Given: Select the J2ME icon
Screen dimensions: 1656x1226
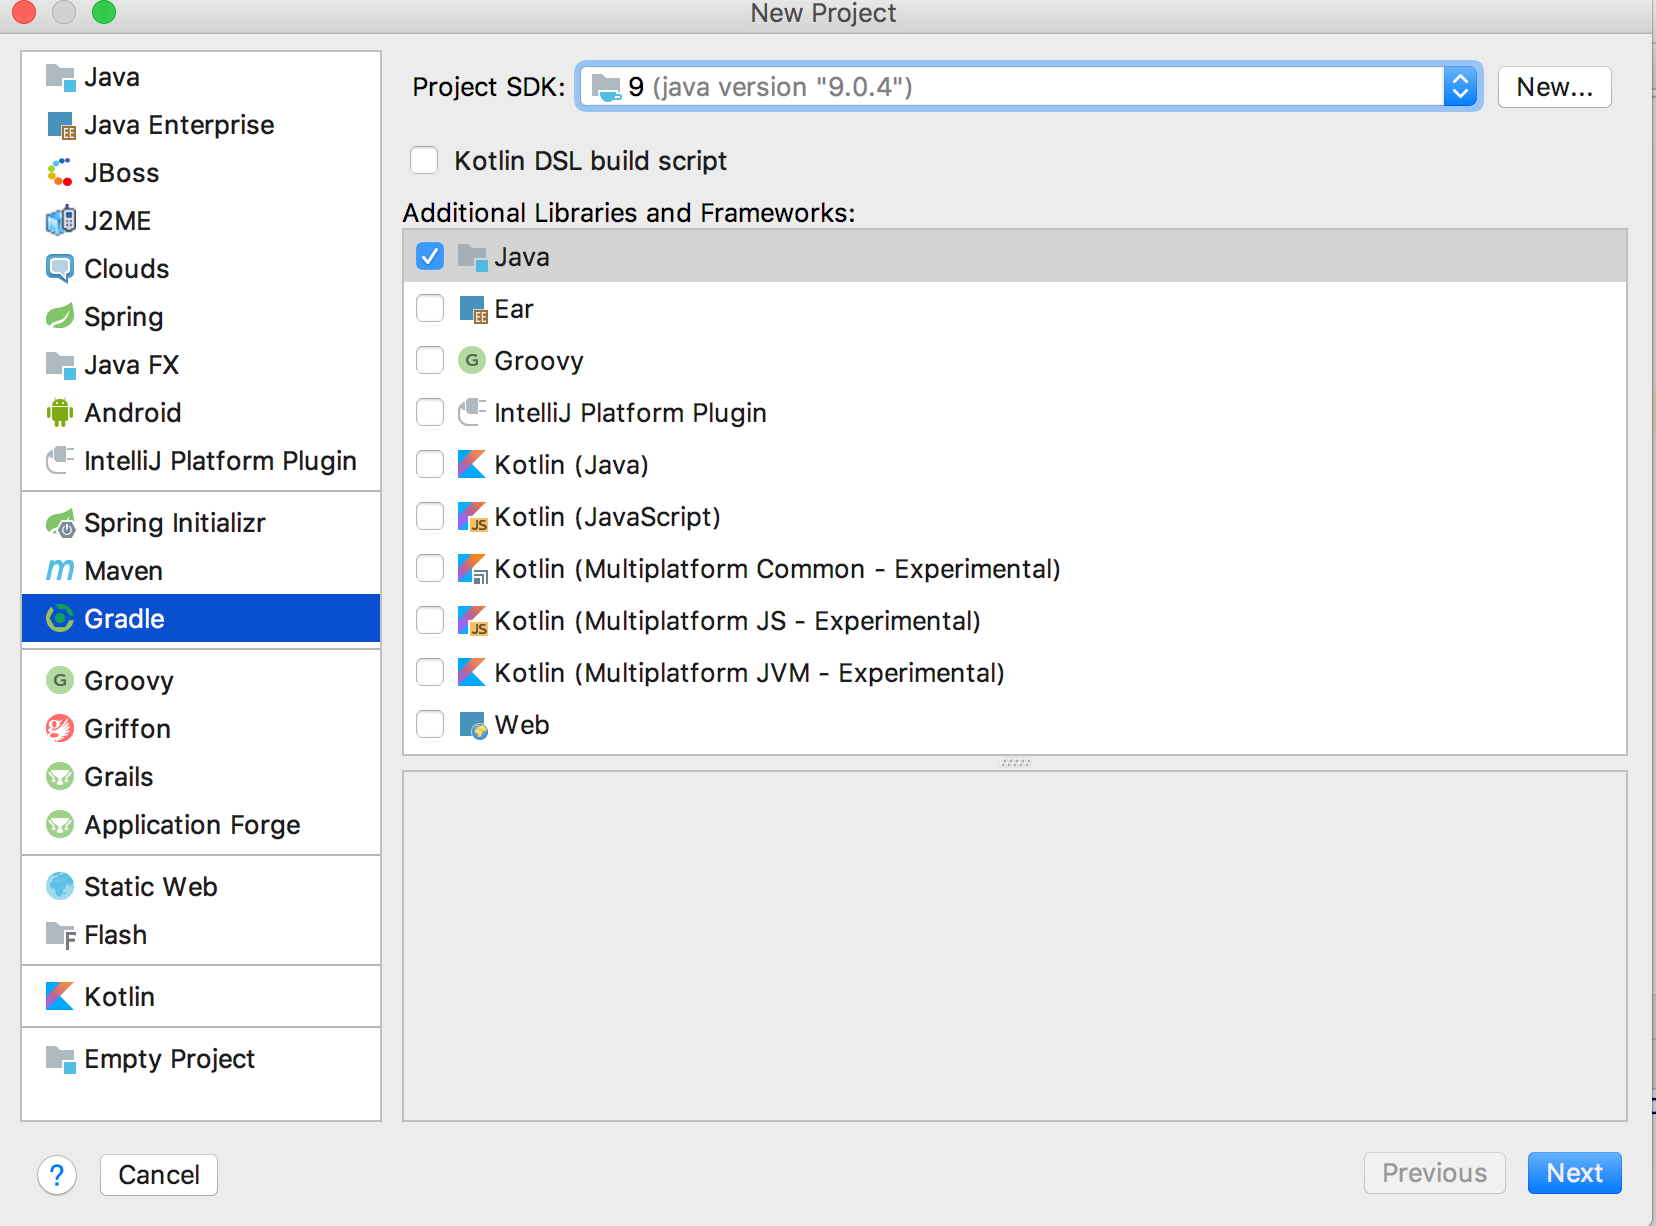Looking at the screenshot, I should pyautogui.click(x=60, y=221).
